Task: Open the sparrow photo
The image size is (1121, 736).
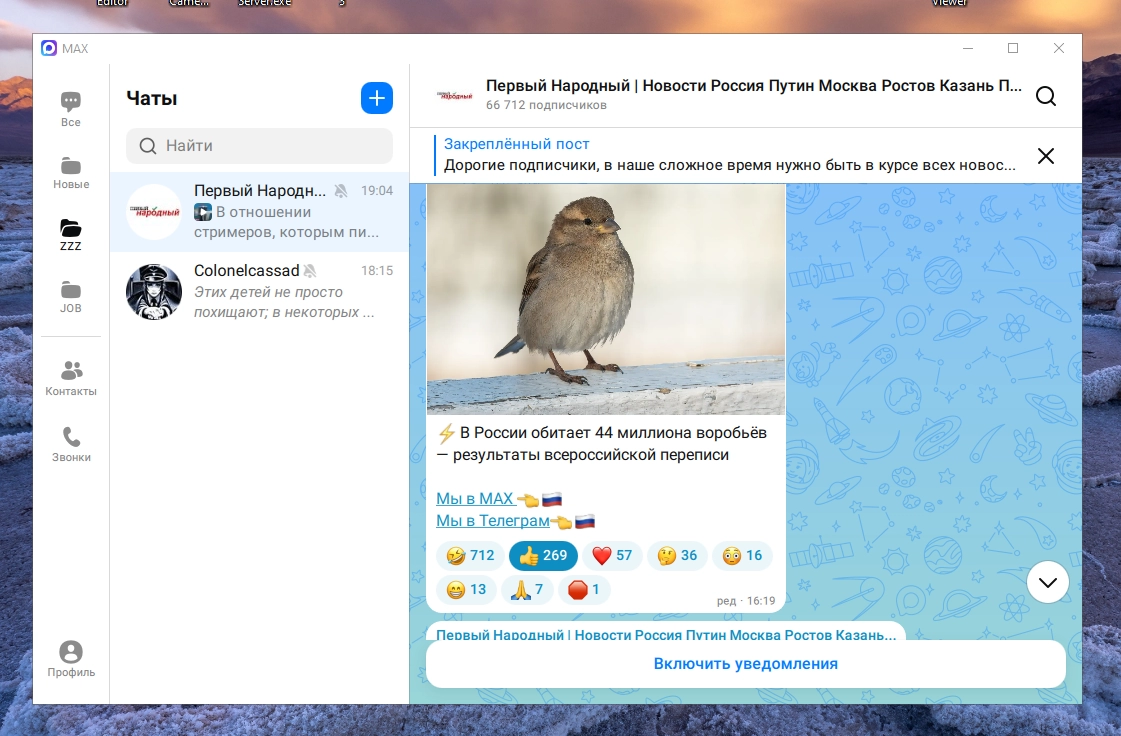Action: click(x=606, y=299)
